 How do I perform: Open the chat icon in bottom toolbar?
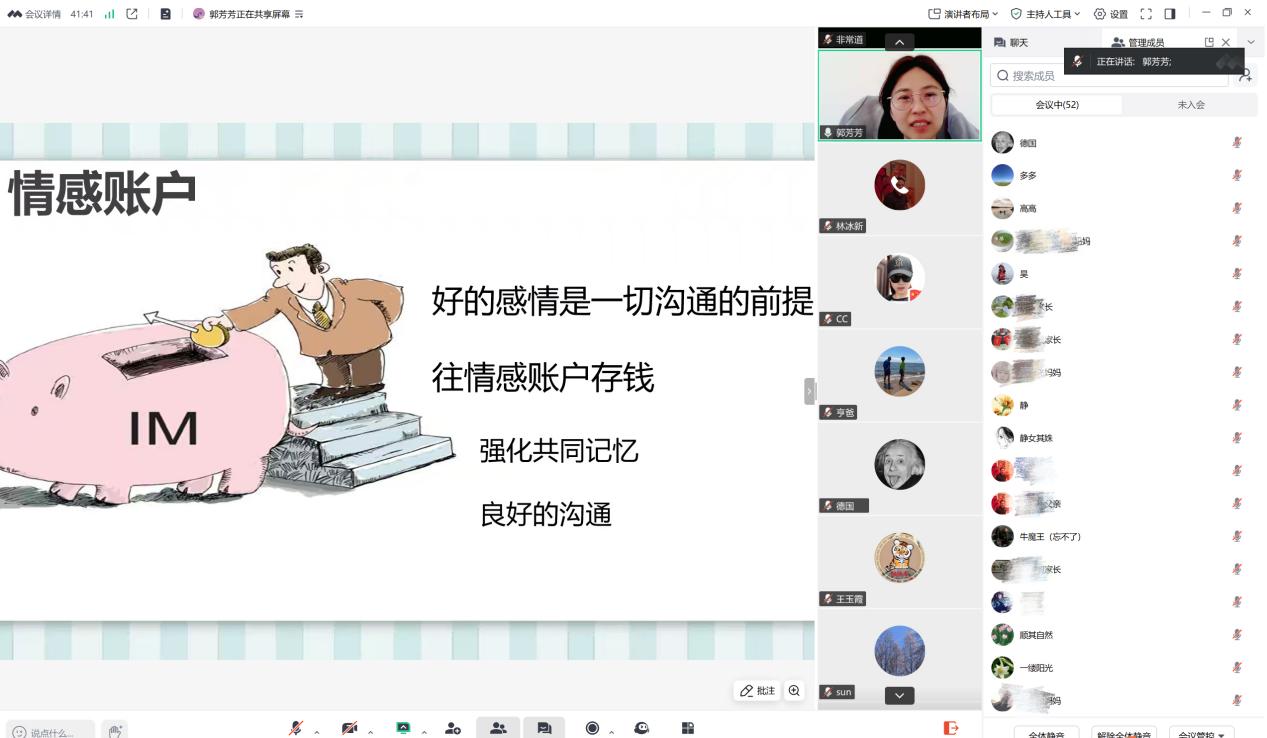point(544,728)
